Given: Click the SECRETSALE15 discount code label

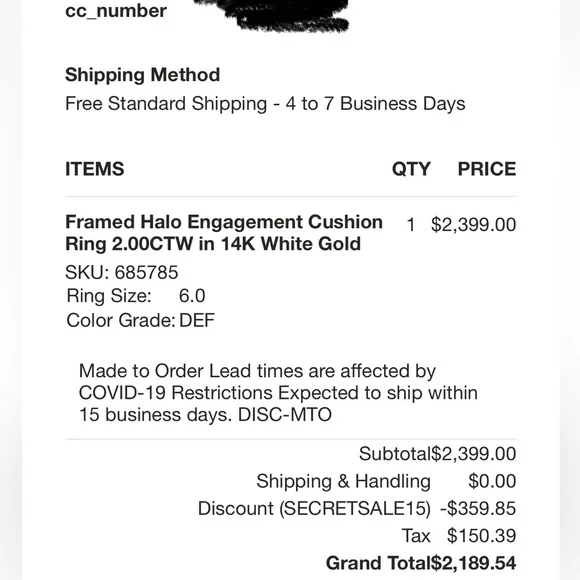Looking at the screenshot, I should [x=355, y=509].
